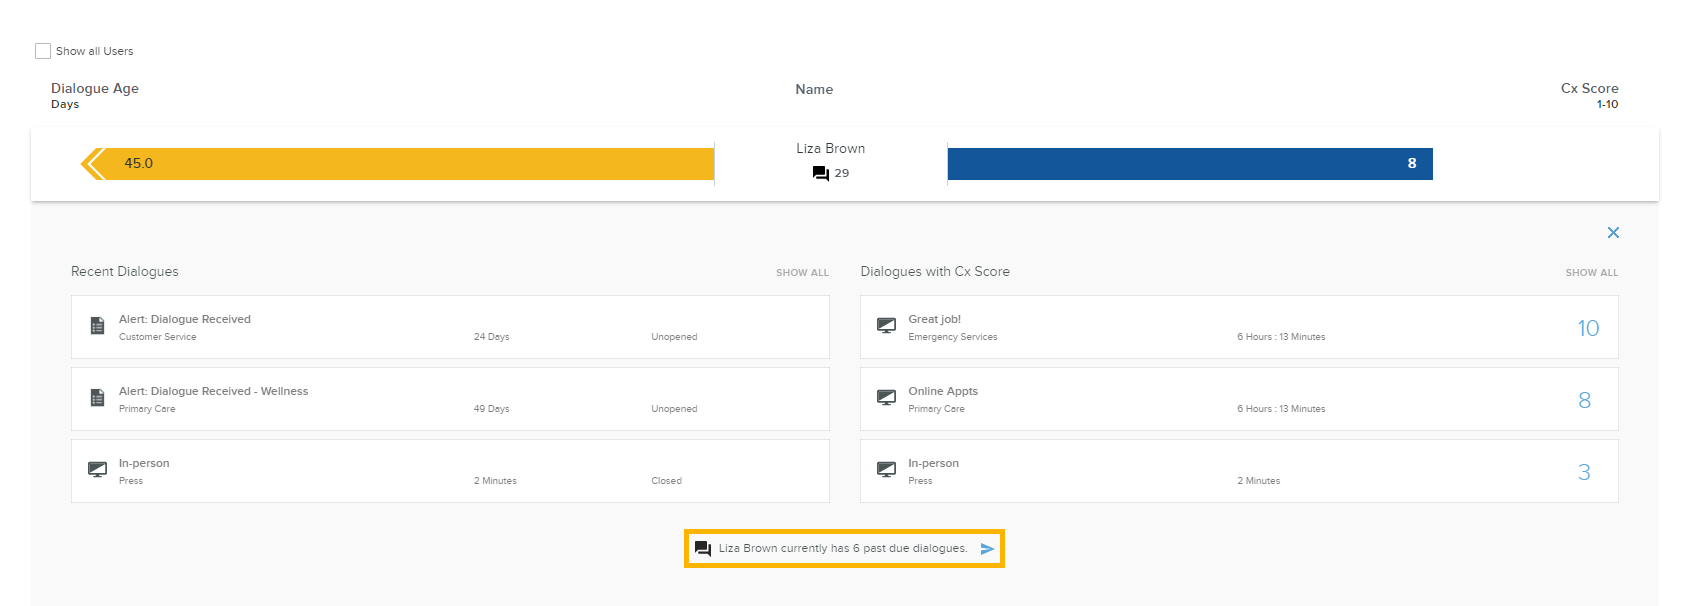This screenshot has height=606, width=1687.
Task: Click the chat bubble icon under Liza Brown
Action: 821,173
